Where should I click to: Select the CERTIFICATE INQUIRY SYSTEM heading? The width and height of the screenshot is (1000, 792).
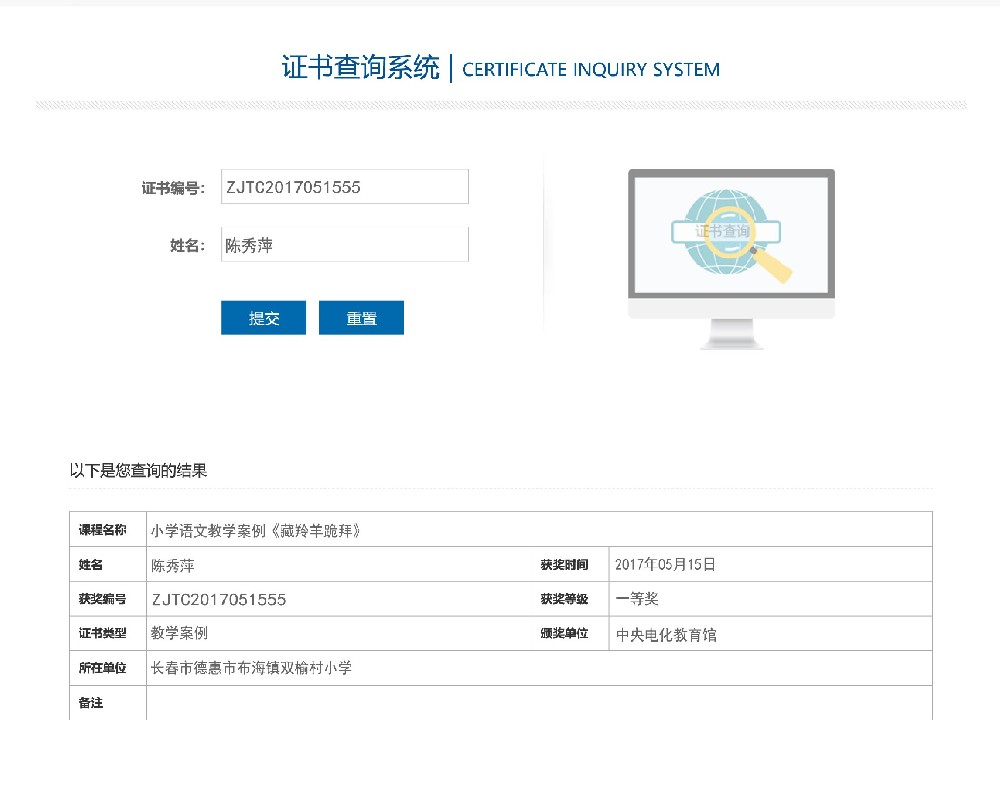[591, 70]
